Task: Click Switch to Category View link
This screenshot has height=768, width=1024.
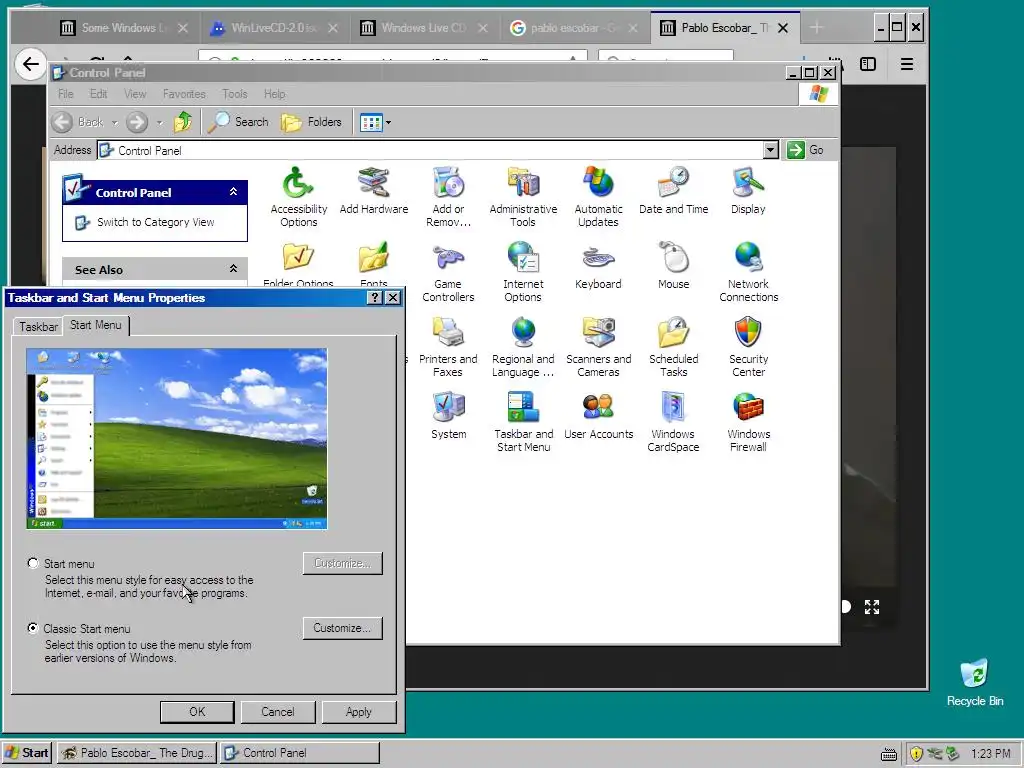Action: tap(155, 222)
